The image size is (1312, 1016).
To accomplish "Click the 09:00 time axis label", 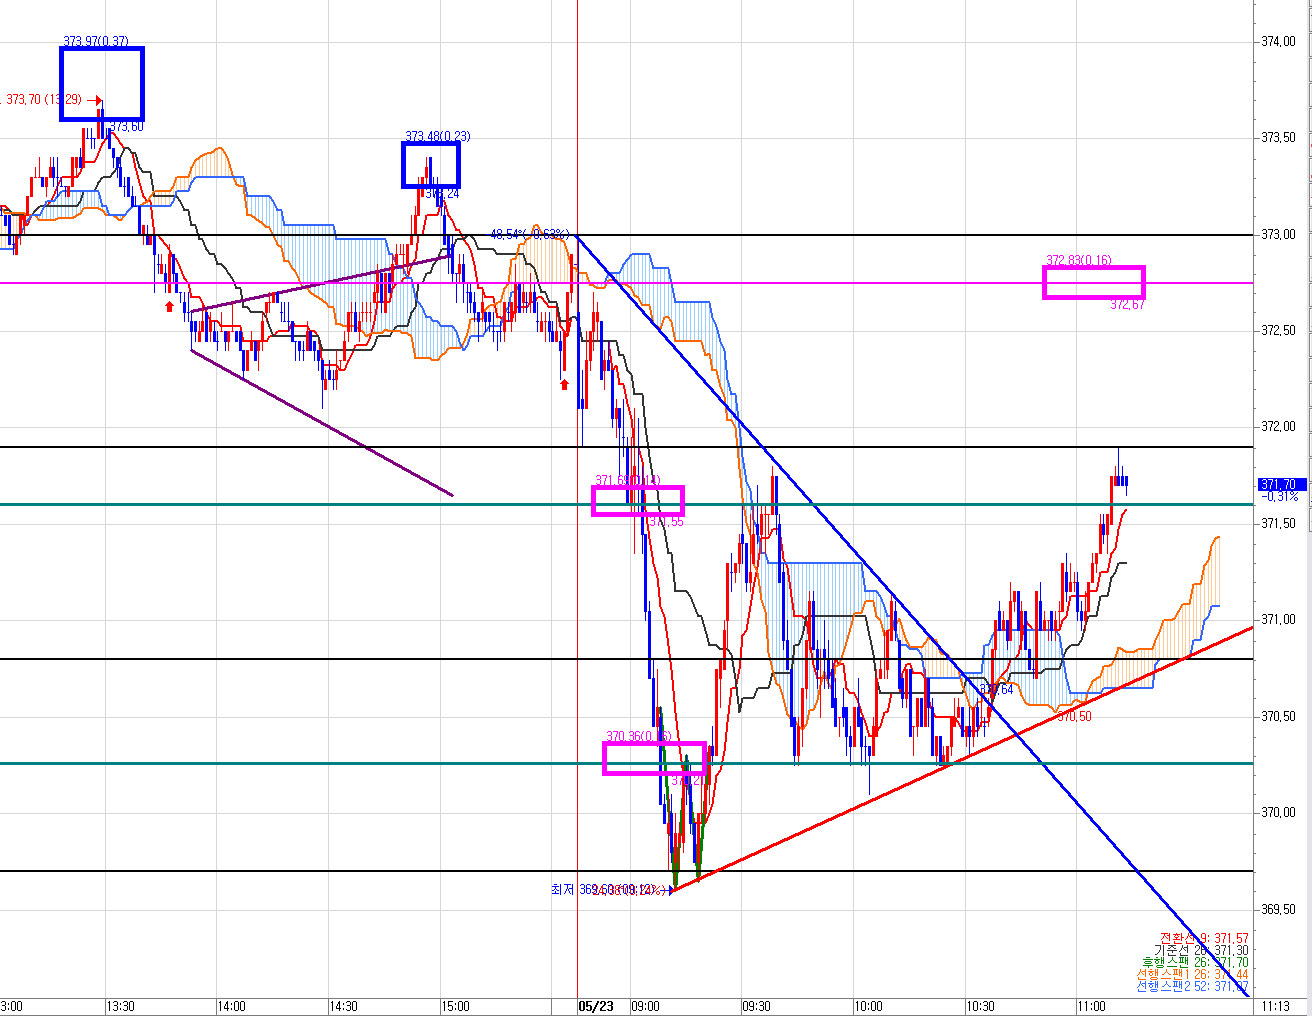I will point(645,1006).
